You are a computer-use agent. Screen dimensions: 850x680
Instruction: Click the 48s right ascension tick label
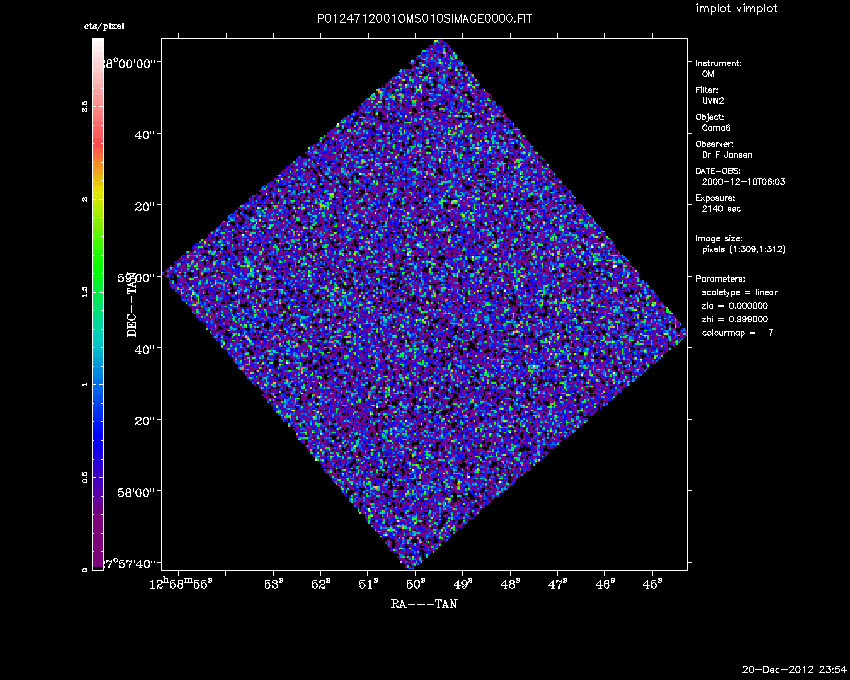pyautogui.click(x=510, y=584)
